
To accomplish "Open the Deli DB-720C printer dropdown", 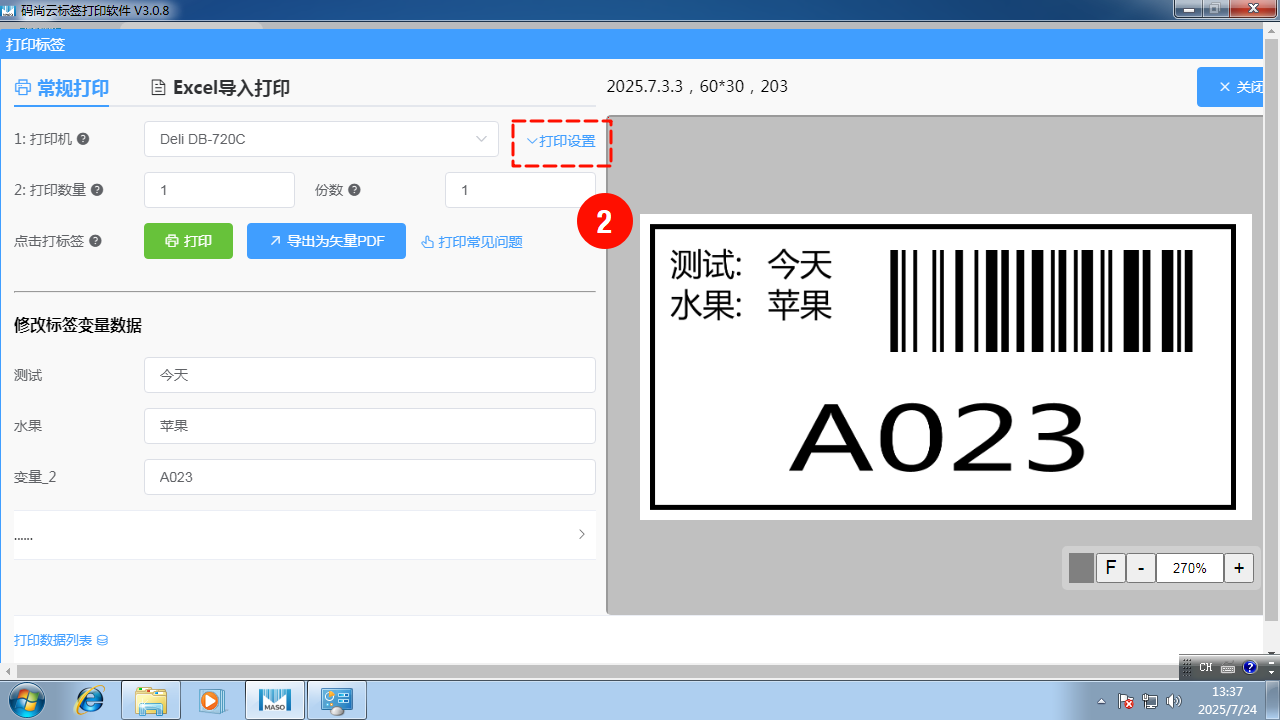I will pos(321,139).
